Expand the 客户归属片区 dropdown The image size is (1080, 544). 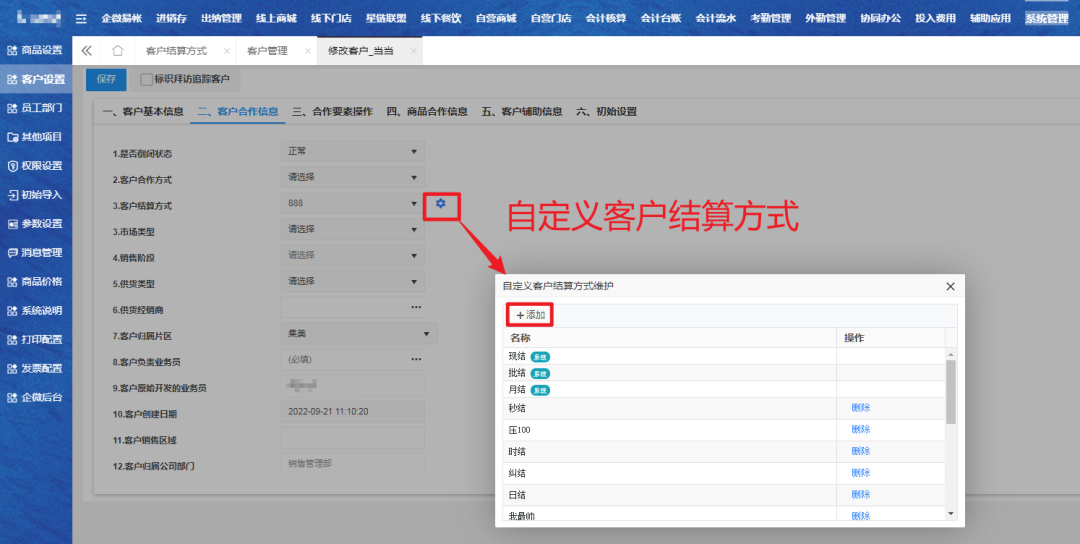pyautogui.click(x=427, y=333)
